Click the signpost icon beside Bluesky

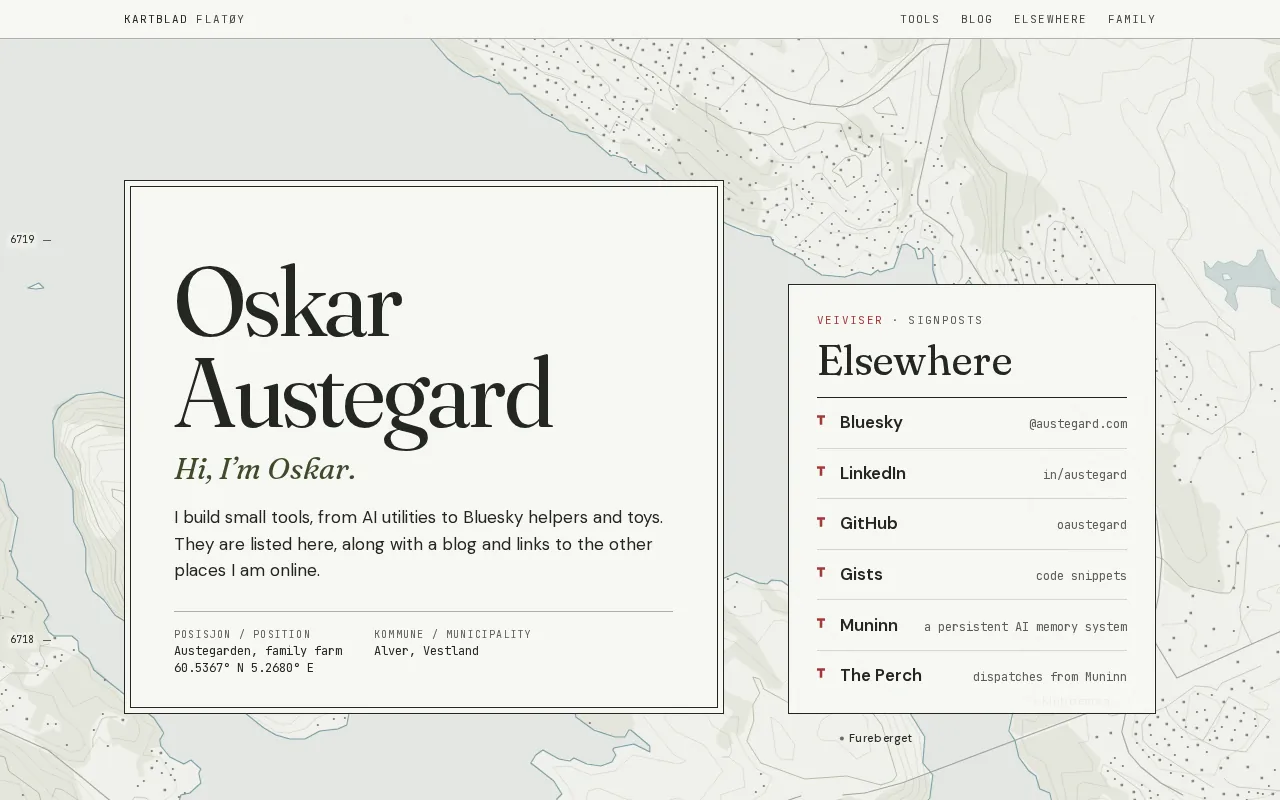coord(821,421)
